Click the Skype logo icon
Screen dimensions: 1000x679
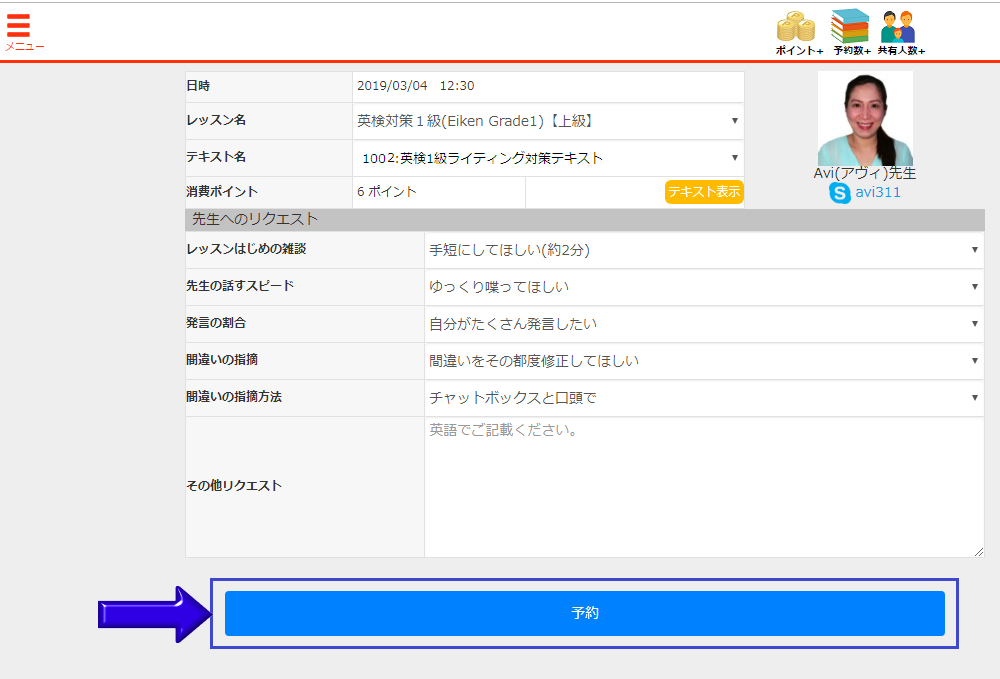(839, 193)
